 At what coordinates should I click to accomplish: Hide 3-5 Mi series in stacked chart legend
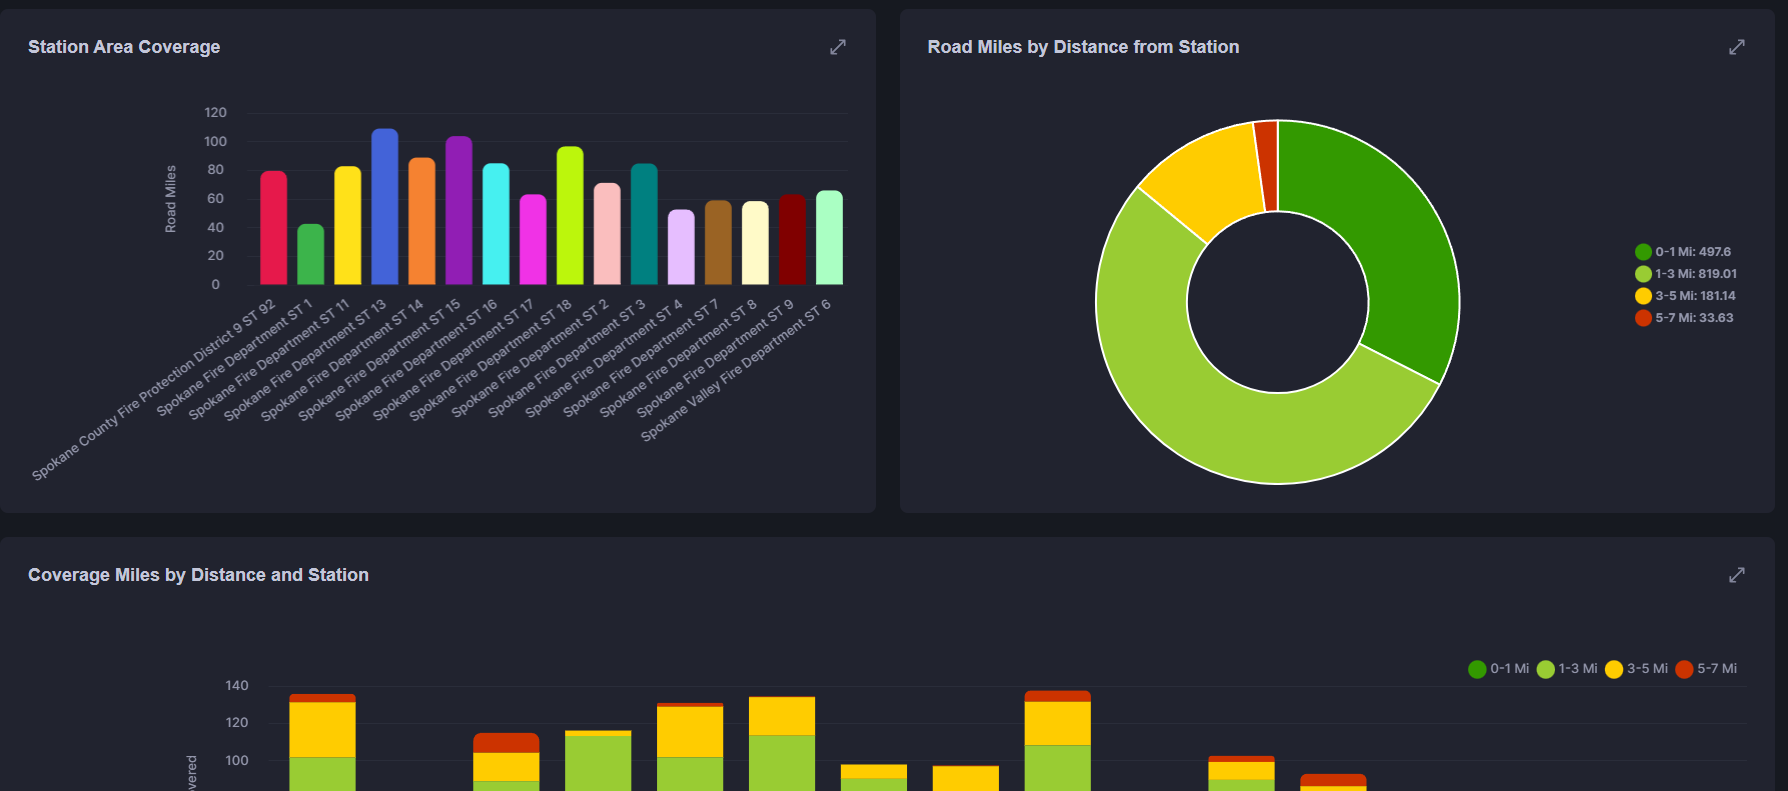click(1636, 669)
